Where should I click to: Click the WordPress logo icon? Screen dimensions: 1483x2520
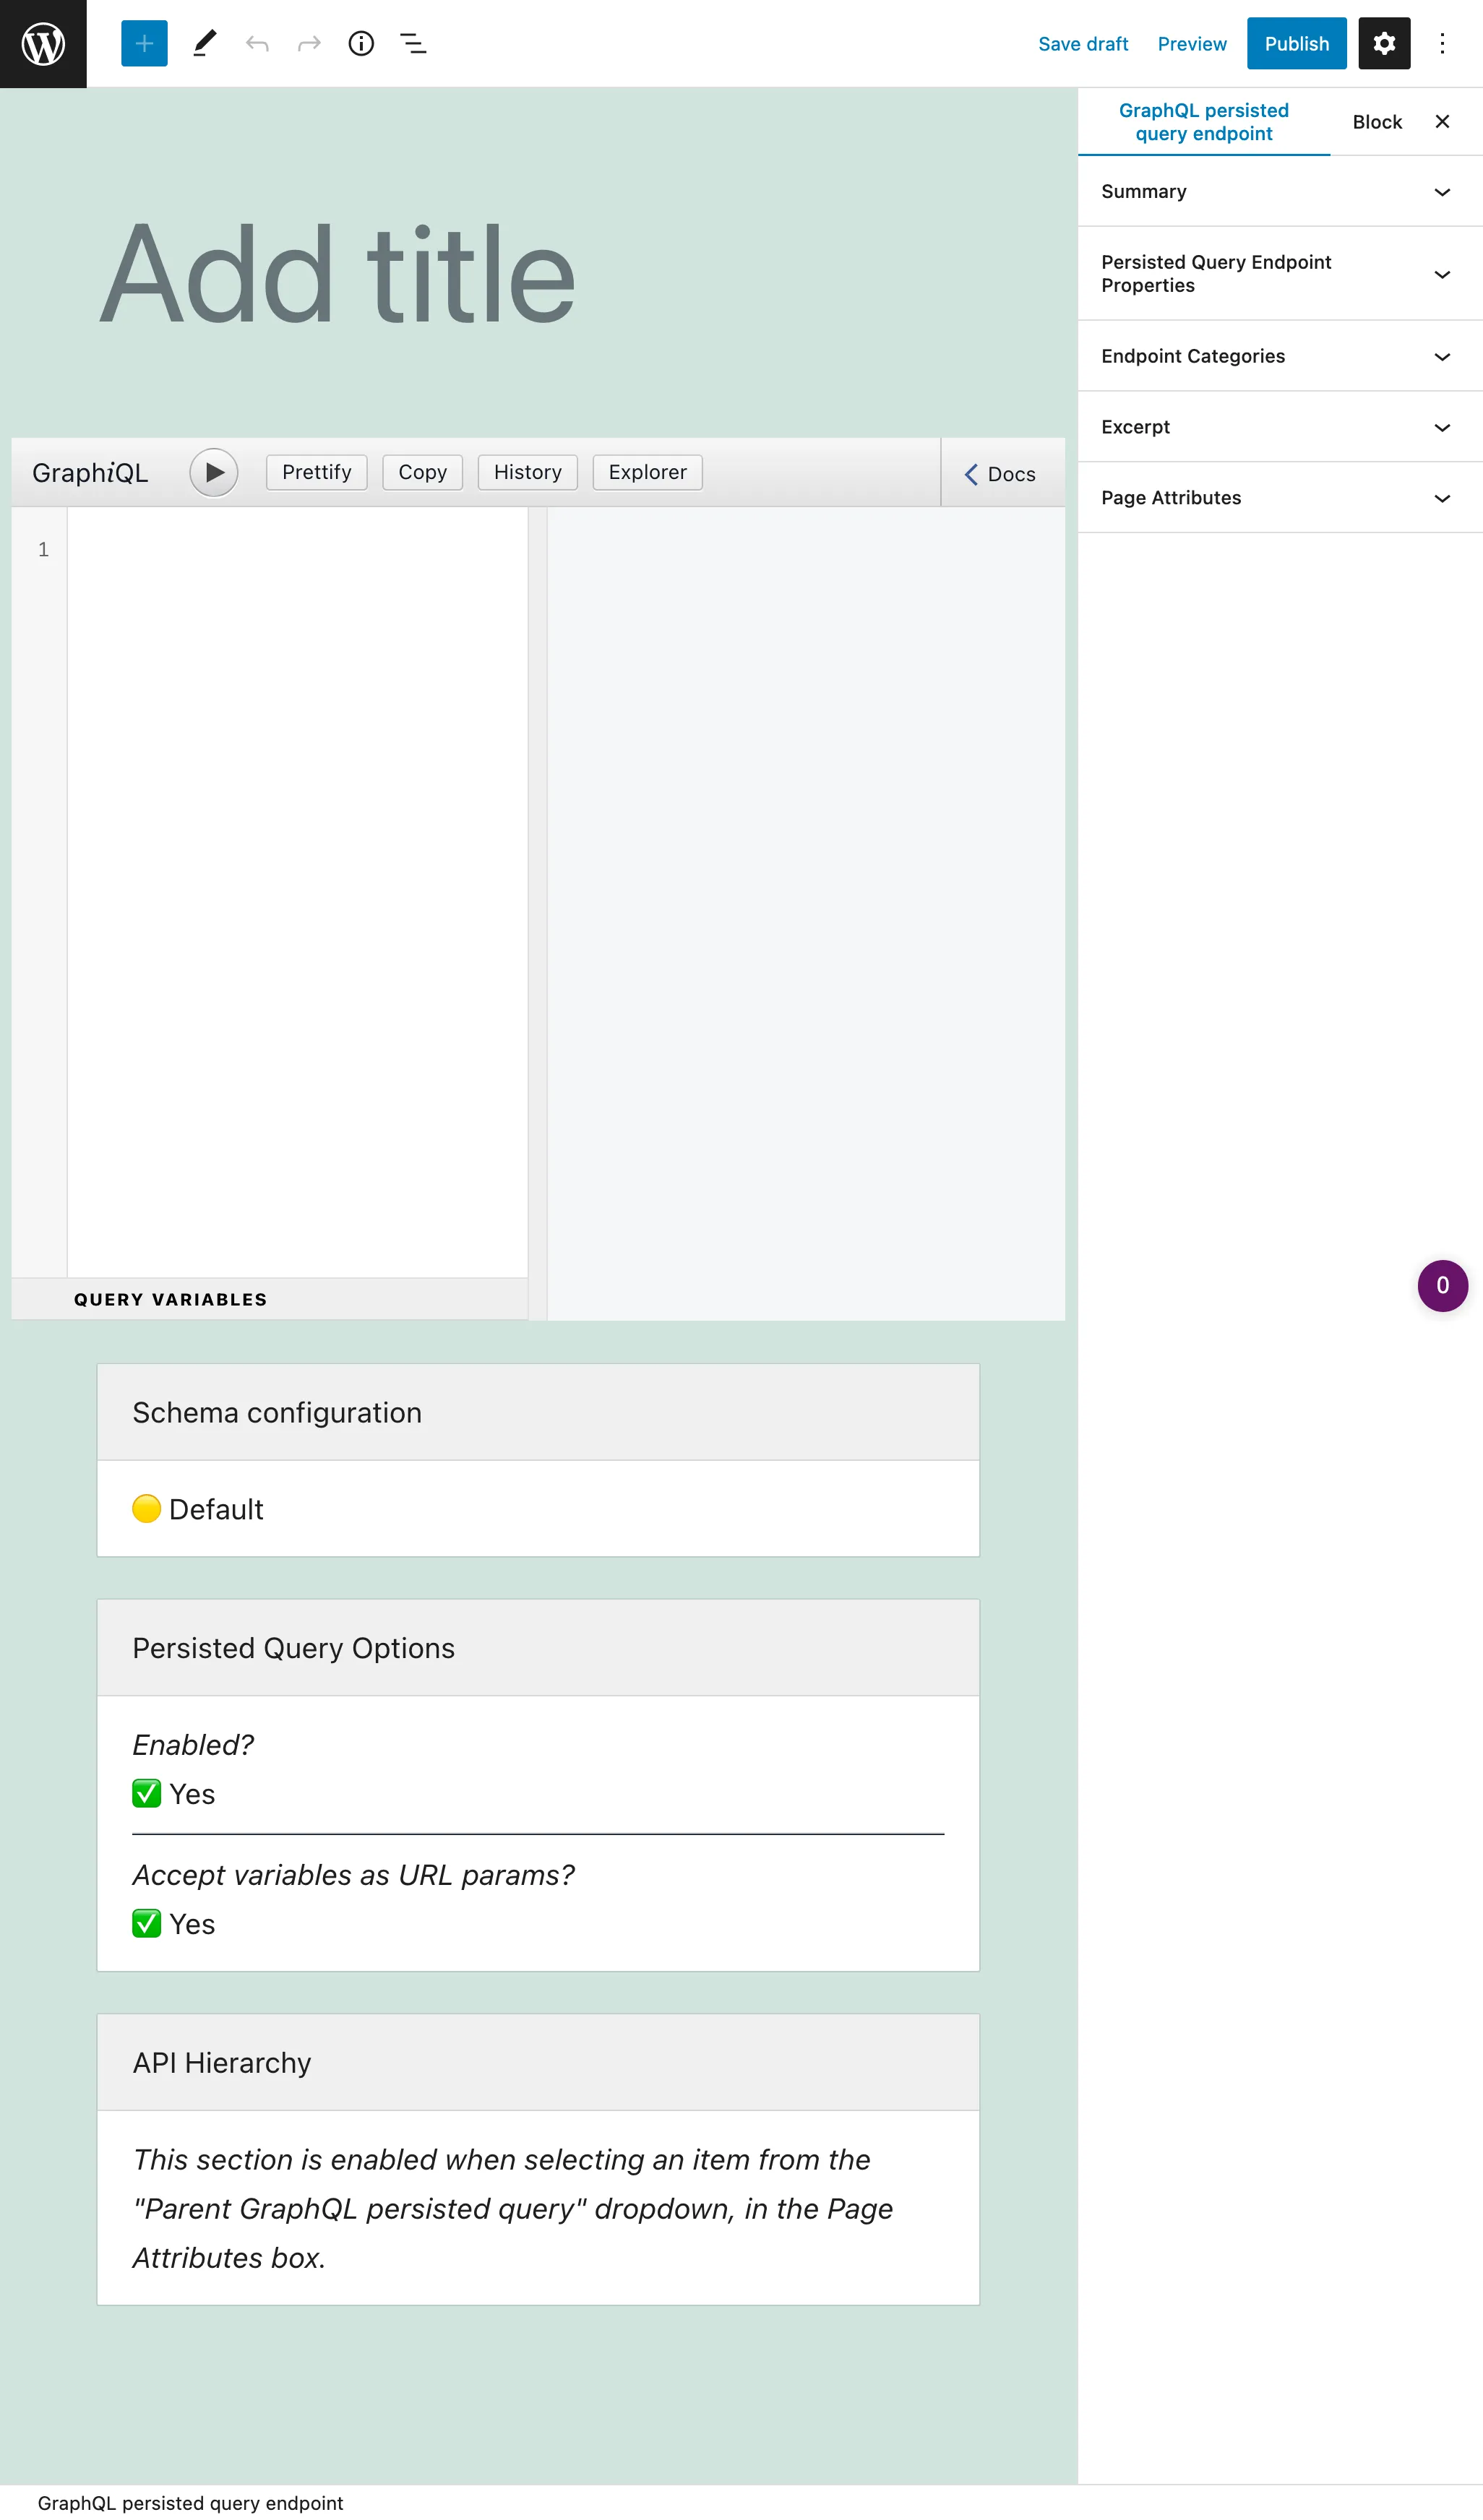pyautogui.click(x=43, y=43)
